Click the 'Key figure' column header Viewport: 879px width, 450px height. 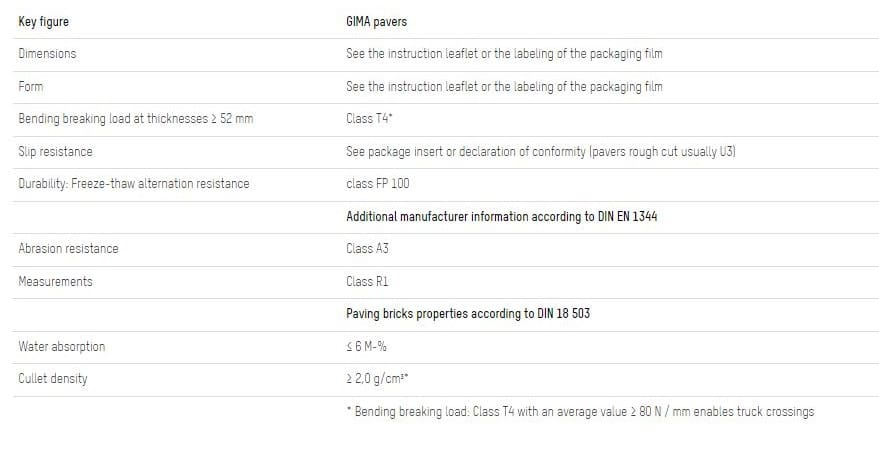point(43,21)
